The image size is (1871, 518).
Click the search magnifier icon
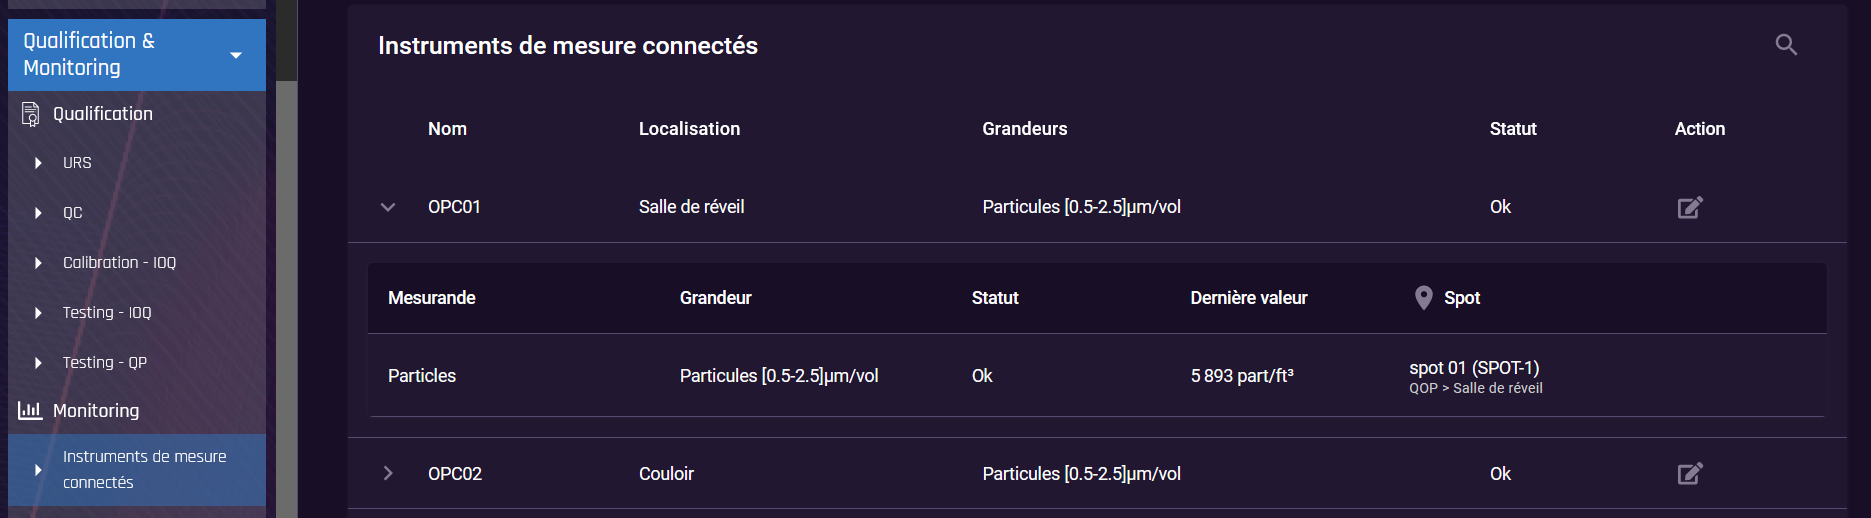[x=1786, y=45]
